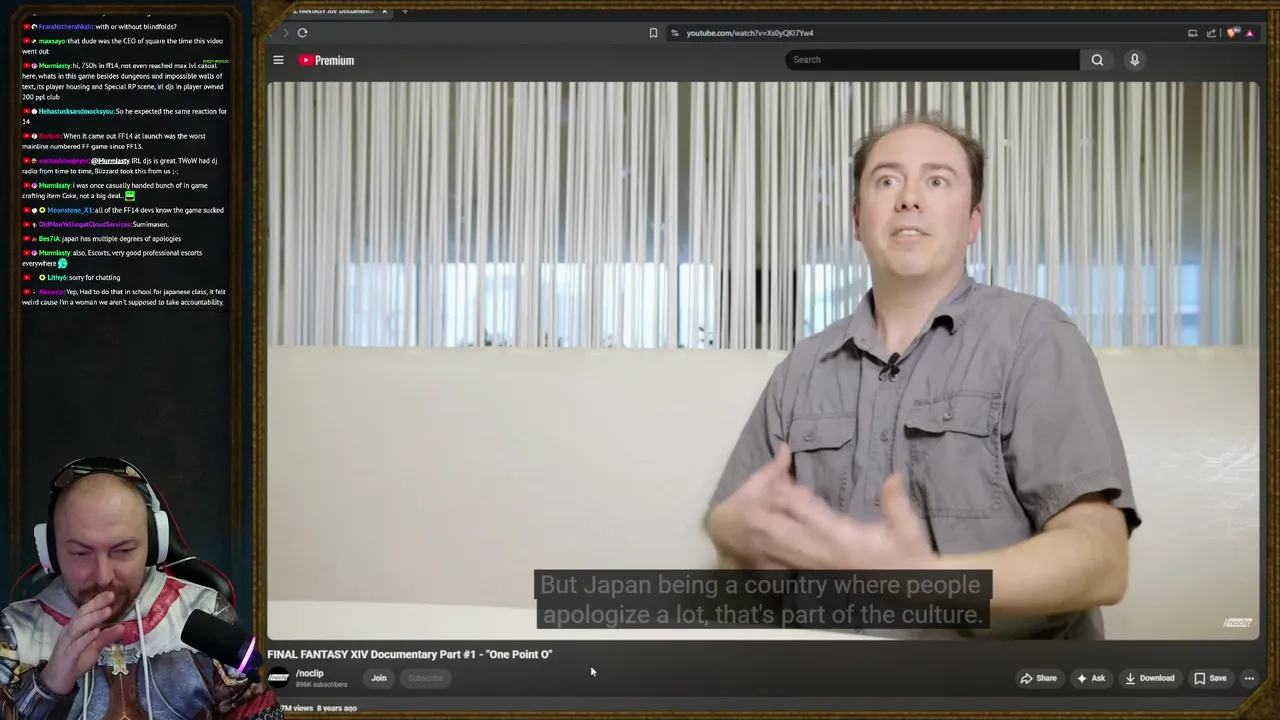Click the greyed Subscribe button
This screenshot has width=1280, height=720.
point(425,678)
